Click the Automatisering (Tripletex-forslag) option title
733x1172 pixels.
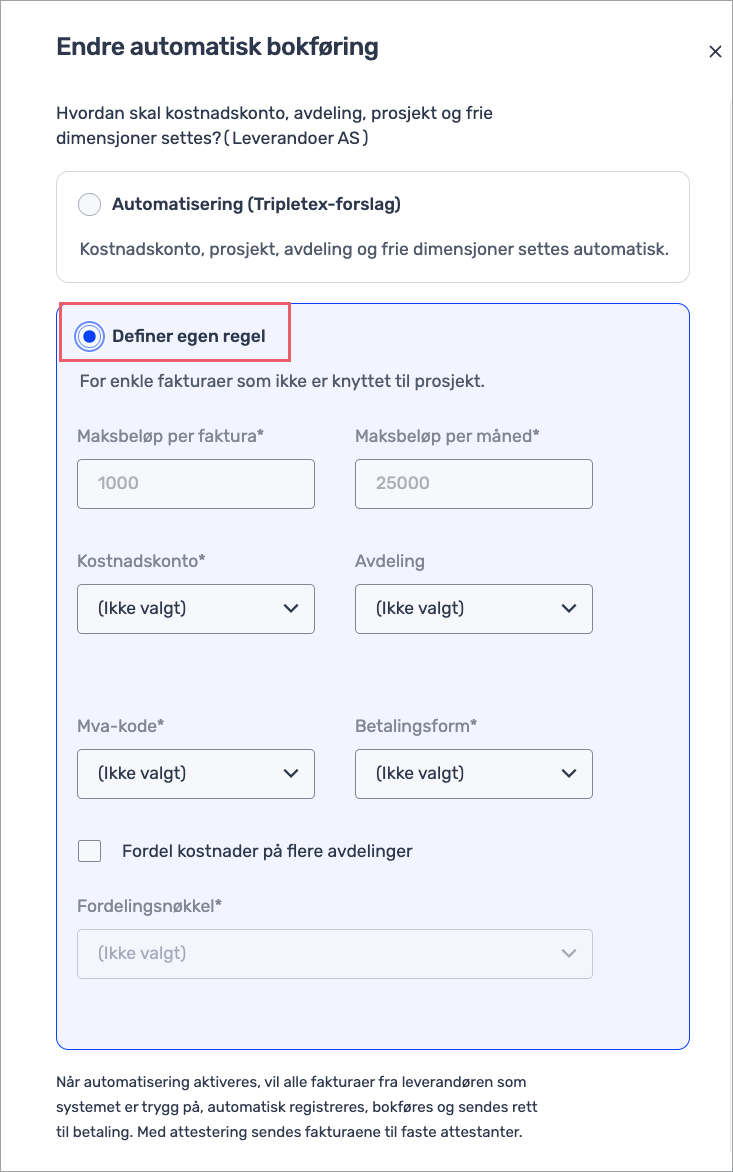256,205
